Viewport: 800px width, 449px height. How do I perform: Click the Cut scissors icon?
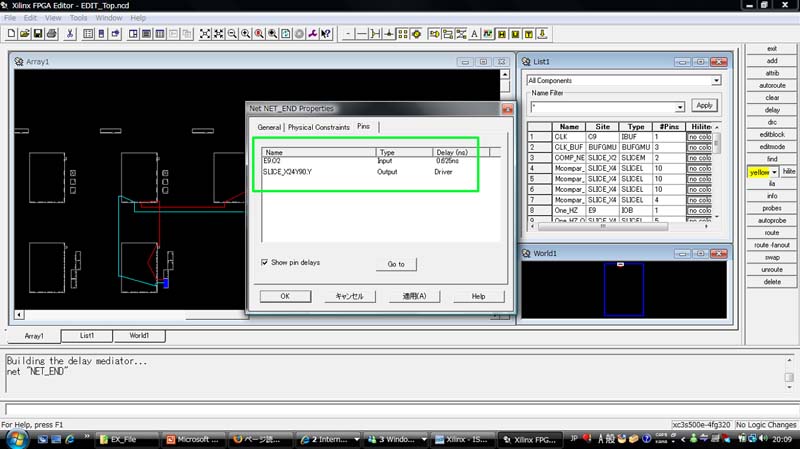[x=70, y=34]
